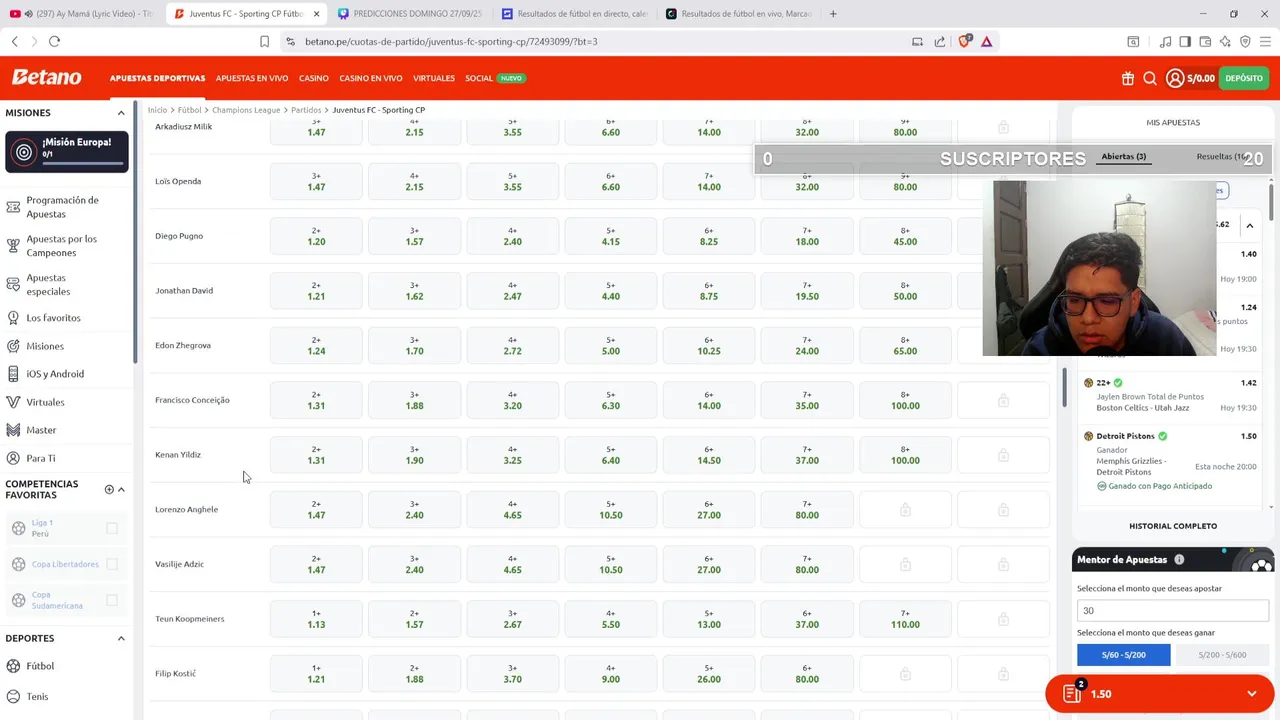The height and width of the screenshot is (720, 1280).
Task: Collapse the open bet card chevron
Action: point(1249,226)
